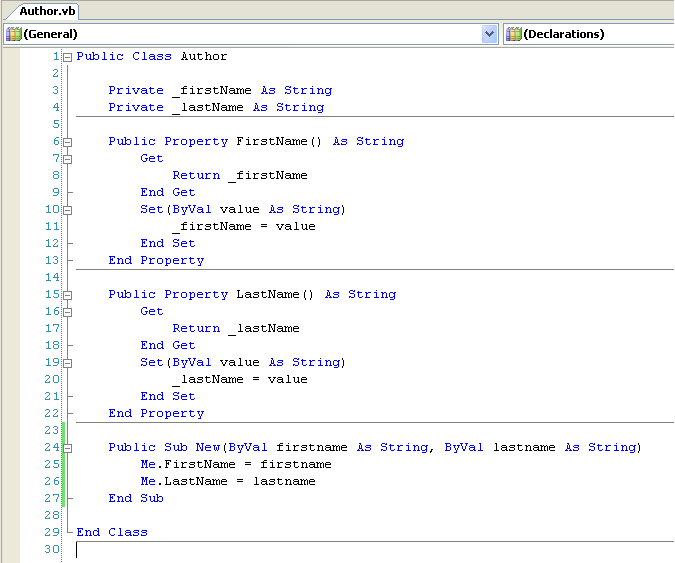
Task: Open the (General) dropdown arrow
Action: (489, 34)
